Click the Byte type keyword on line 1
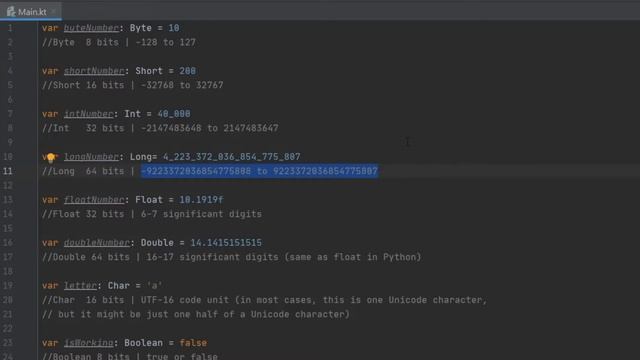This screenshot has width=640, height=360. pos(141,28)
